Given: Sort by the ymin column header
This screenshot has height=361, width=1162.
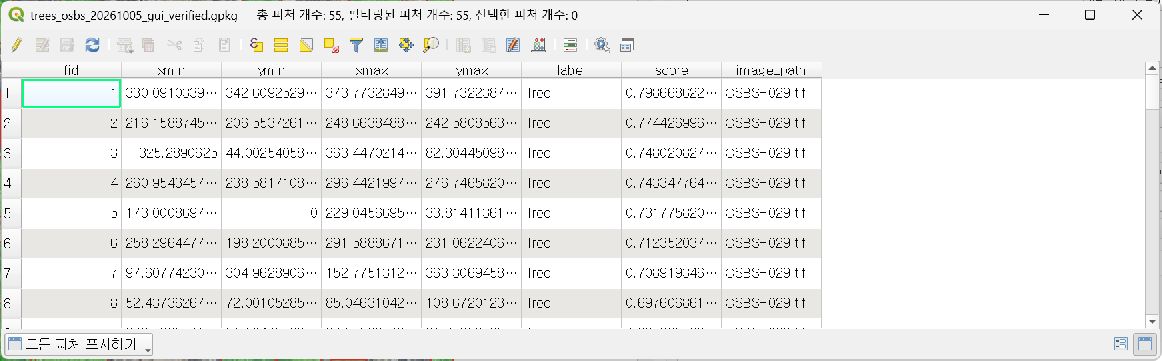Looking at the screenshot, I should point(271,70).
